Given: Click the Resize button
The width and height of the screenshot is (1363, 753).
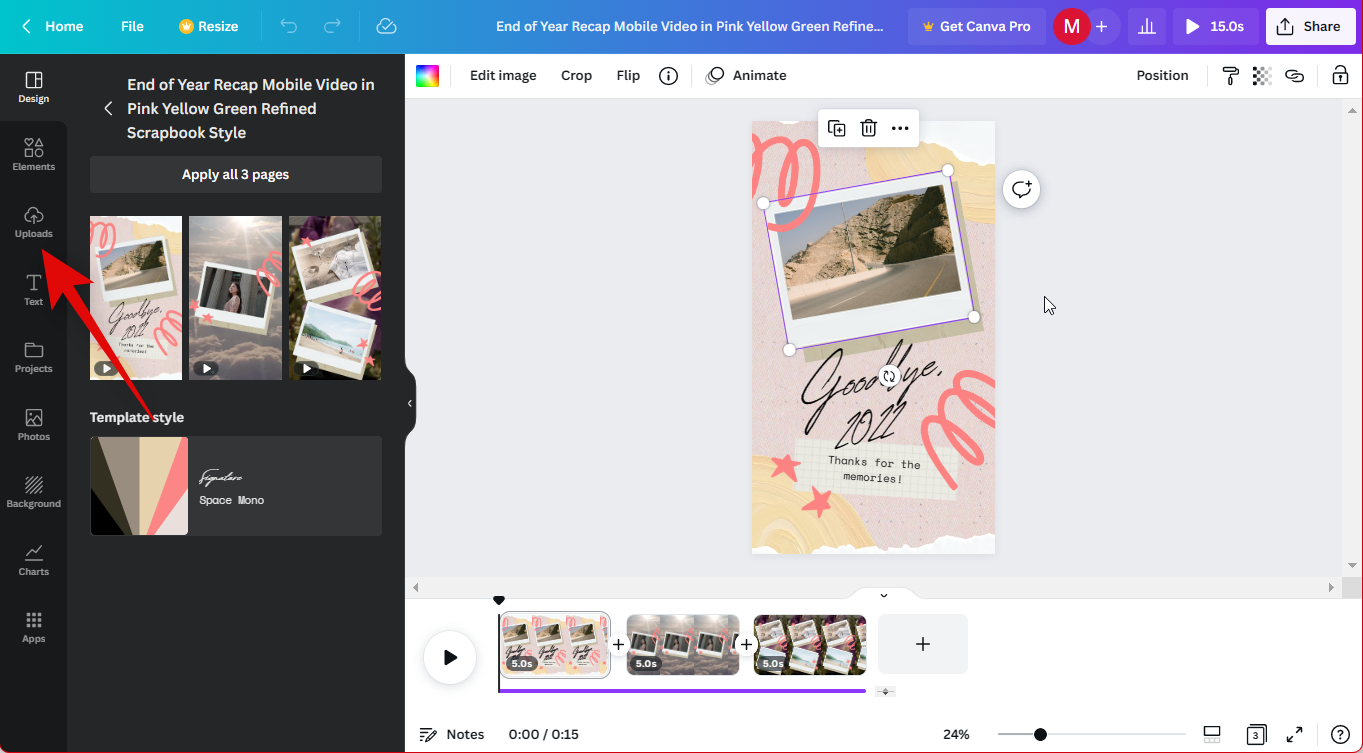Looking at the screenshot, I should point(208,27).
